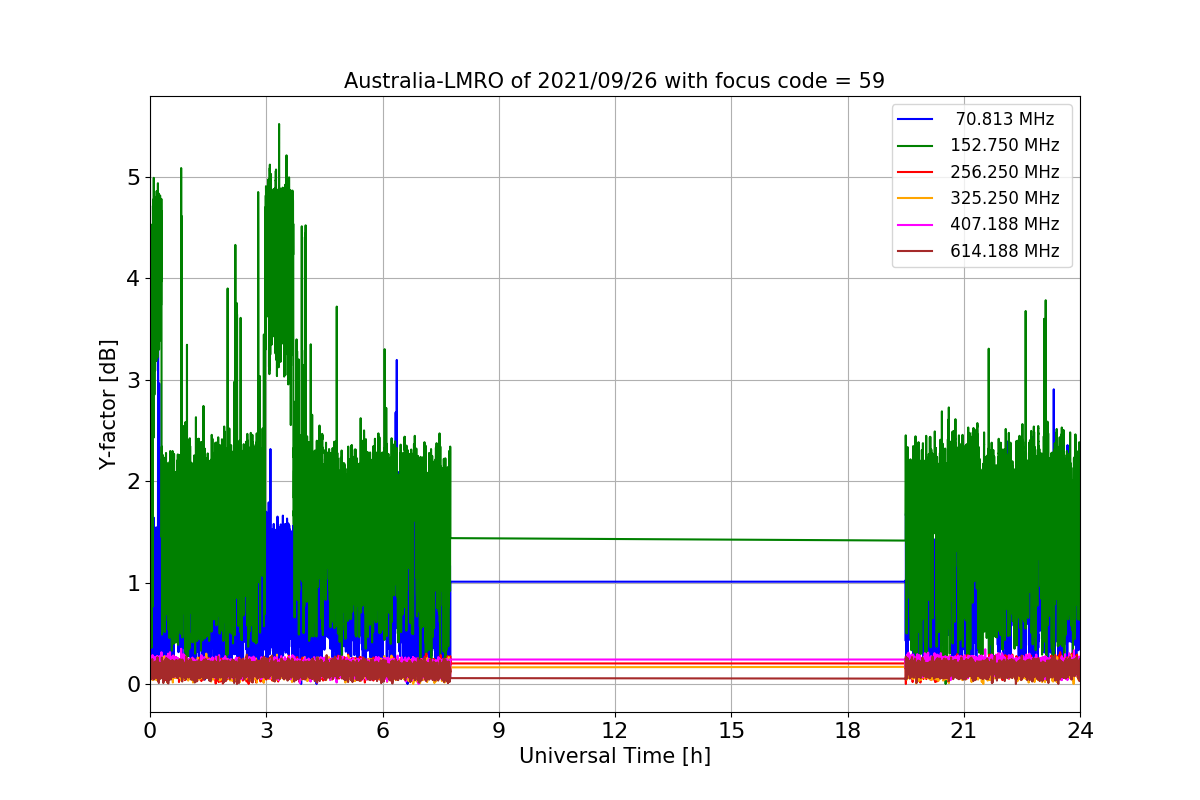
Task: Click the green legend line swatch
Action: [x=916, y=146]
